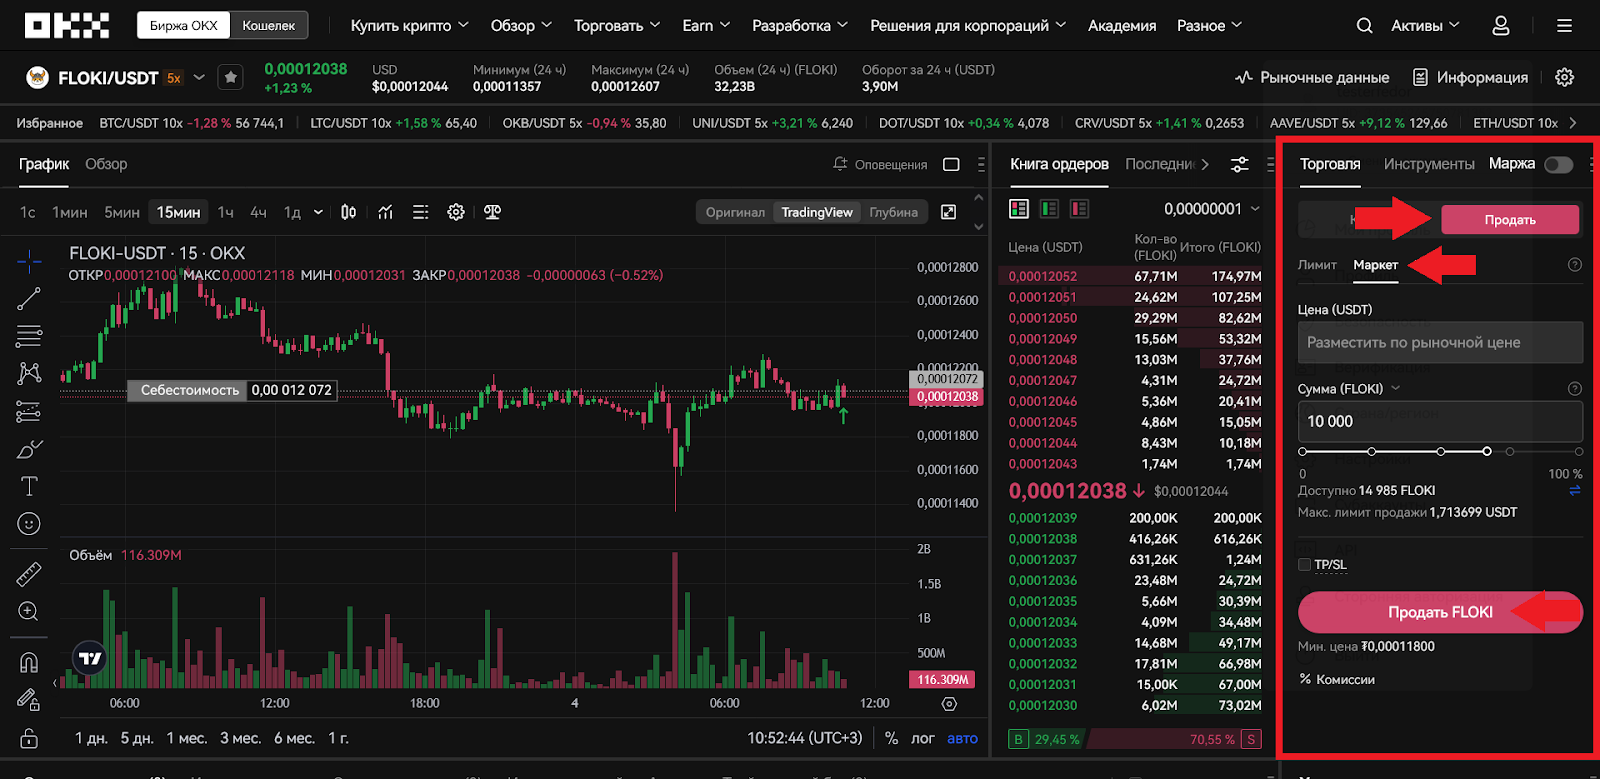The height and width of the screenshot is (779, 1600).
Task: Open Торговать dropdown menu
Action: tap(617, 26)
